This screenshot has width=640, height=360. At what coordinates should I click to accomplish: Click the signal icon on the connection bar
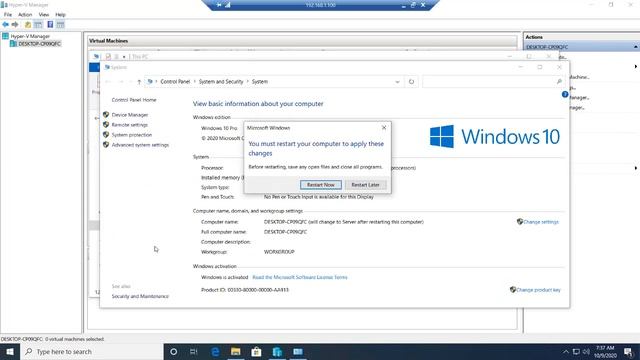(x=228, y=5)
